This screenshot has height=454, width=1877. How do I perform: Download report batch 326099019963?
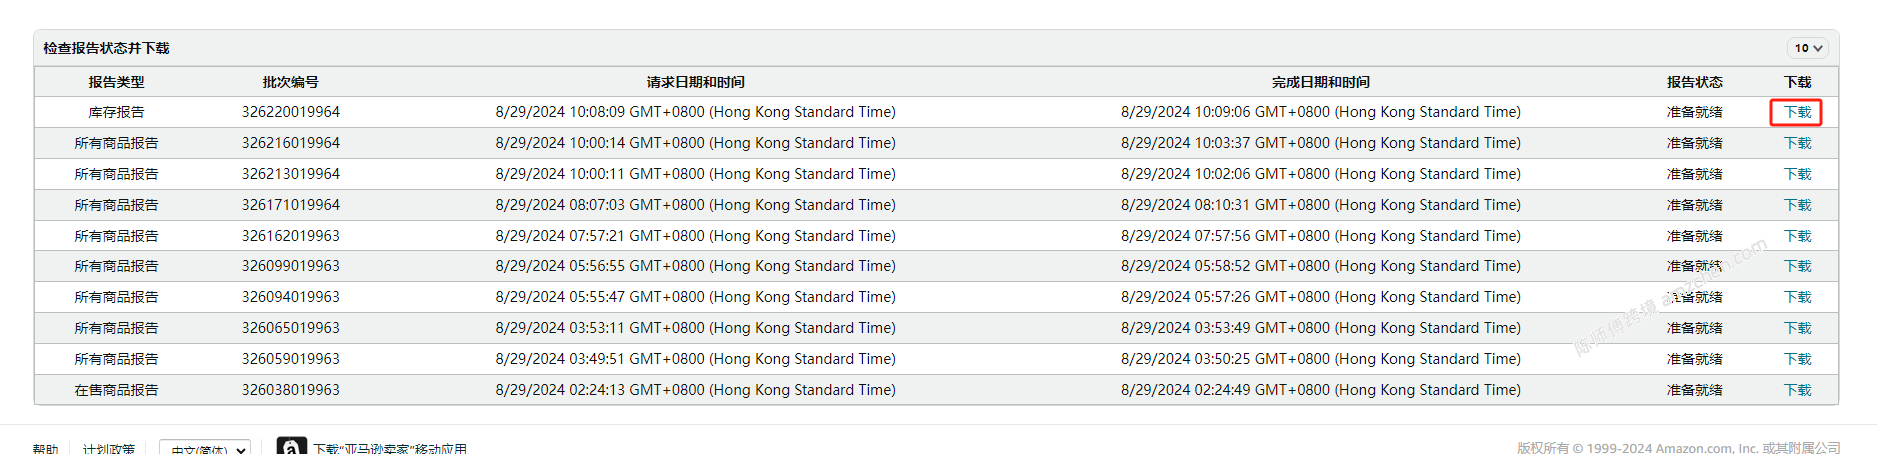(1797, 266)
